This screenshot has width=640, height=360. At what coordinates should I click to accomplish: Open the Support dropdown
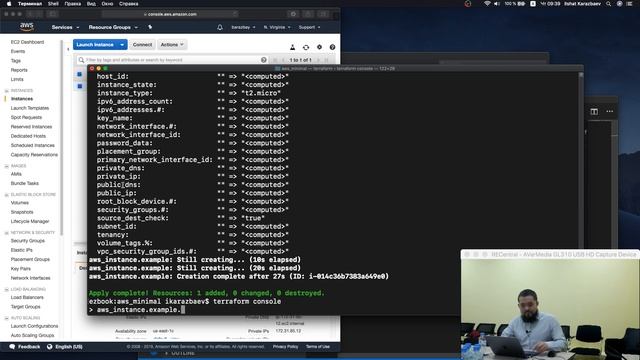(x=309, y=27)
